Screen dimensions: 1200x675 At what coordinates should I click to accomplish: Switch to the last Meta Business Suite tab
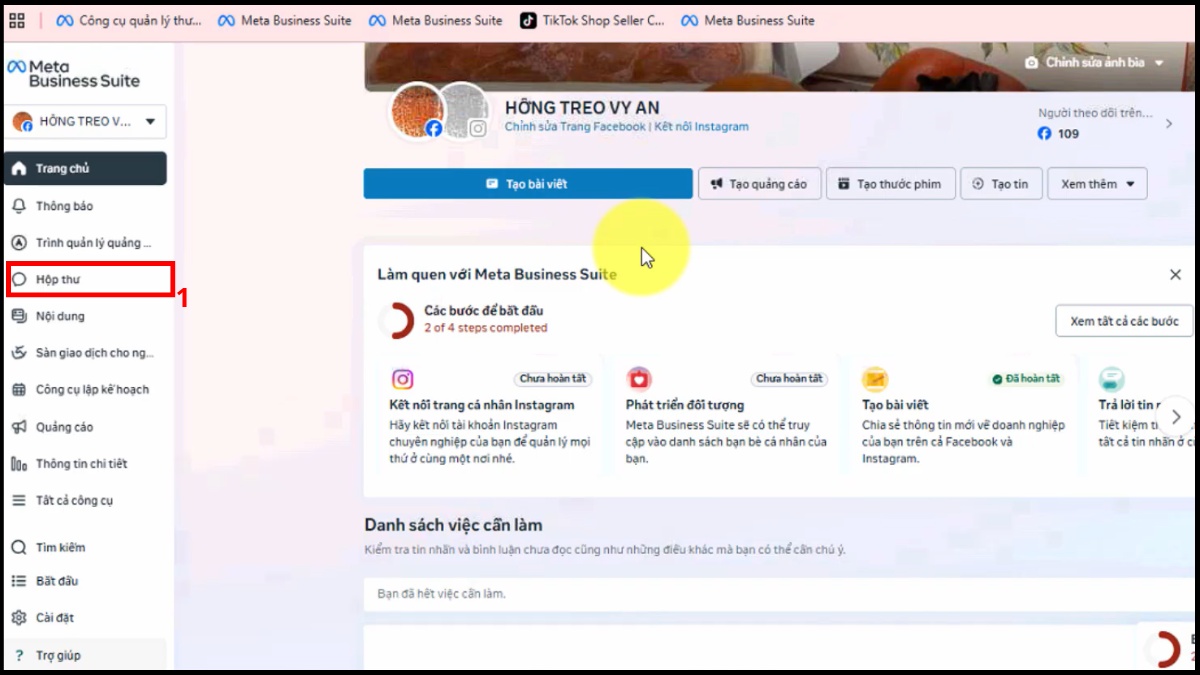[x=747, y=20]
